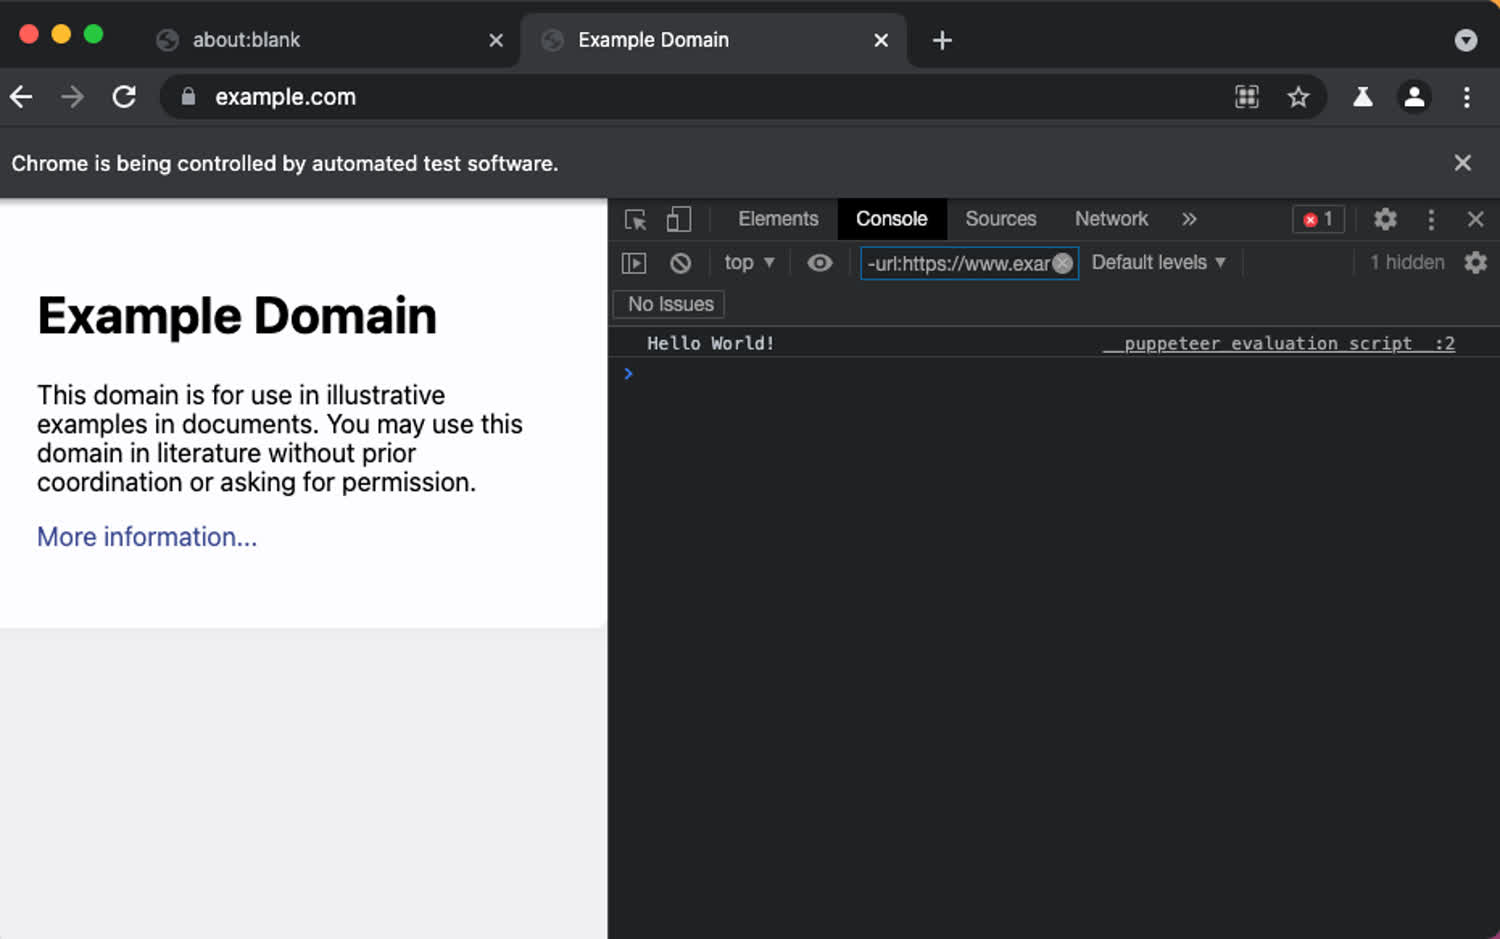Screen dimensions: 1500x939
Task: Select the Console panel tab
Action: pyautogui.click(x=891, y=219)
